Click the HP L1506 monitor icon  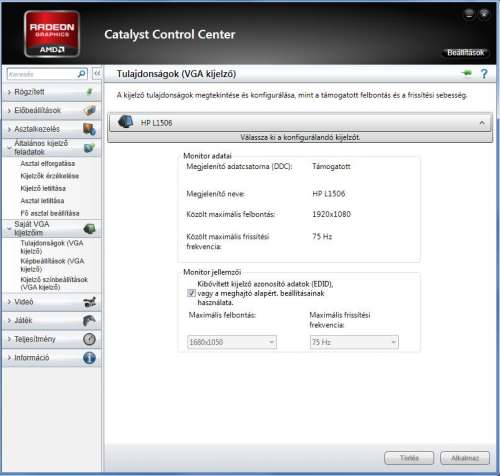pos(126,122)
